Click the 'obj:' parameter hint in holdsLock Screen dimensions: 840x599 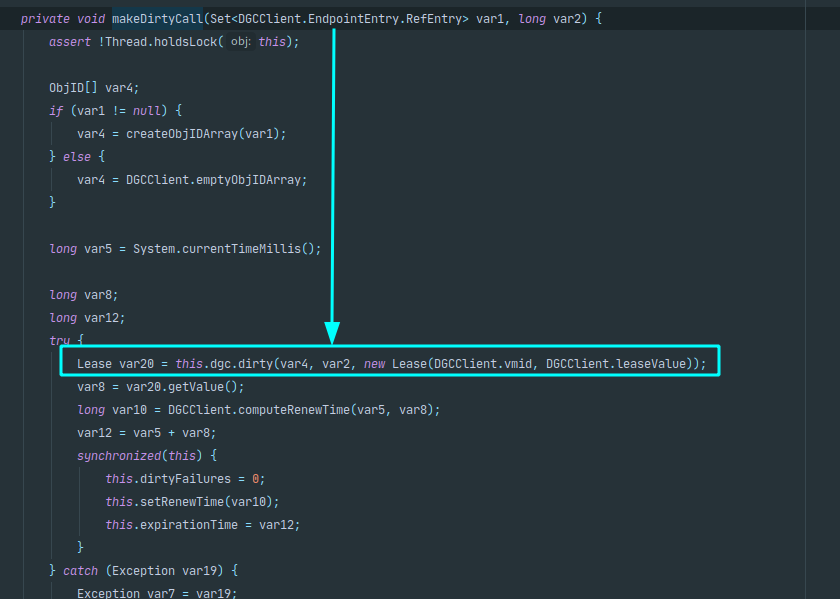click(241, 42)
